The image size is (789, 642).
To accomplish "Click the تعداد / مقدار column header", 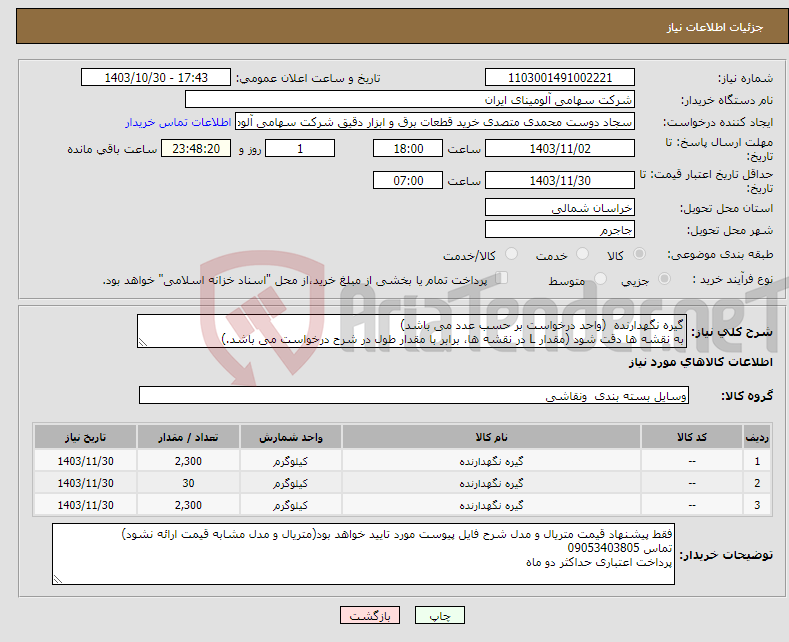I will 188,437.
